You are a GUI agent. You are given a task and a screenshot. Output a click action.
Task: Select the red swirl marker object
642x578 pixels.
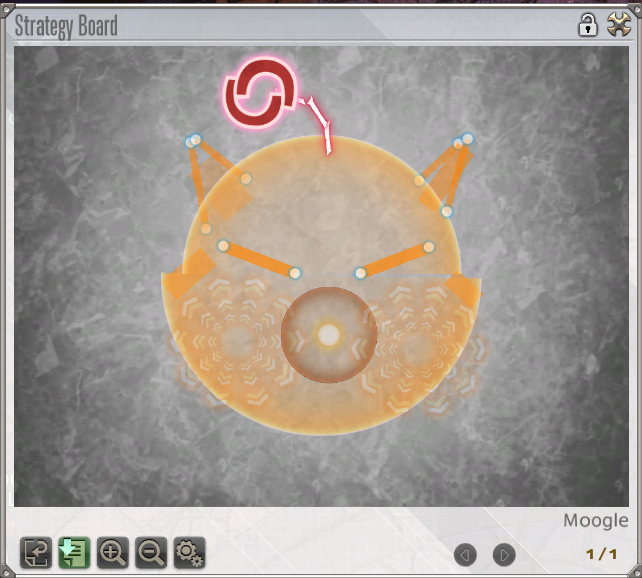click(x=260, y=93)
